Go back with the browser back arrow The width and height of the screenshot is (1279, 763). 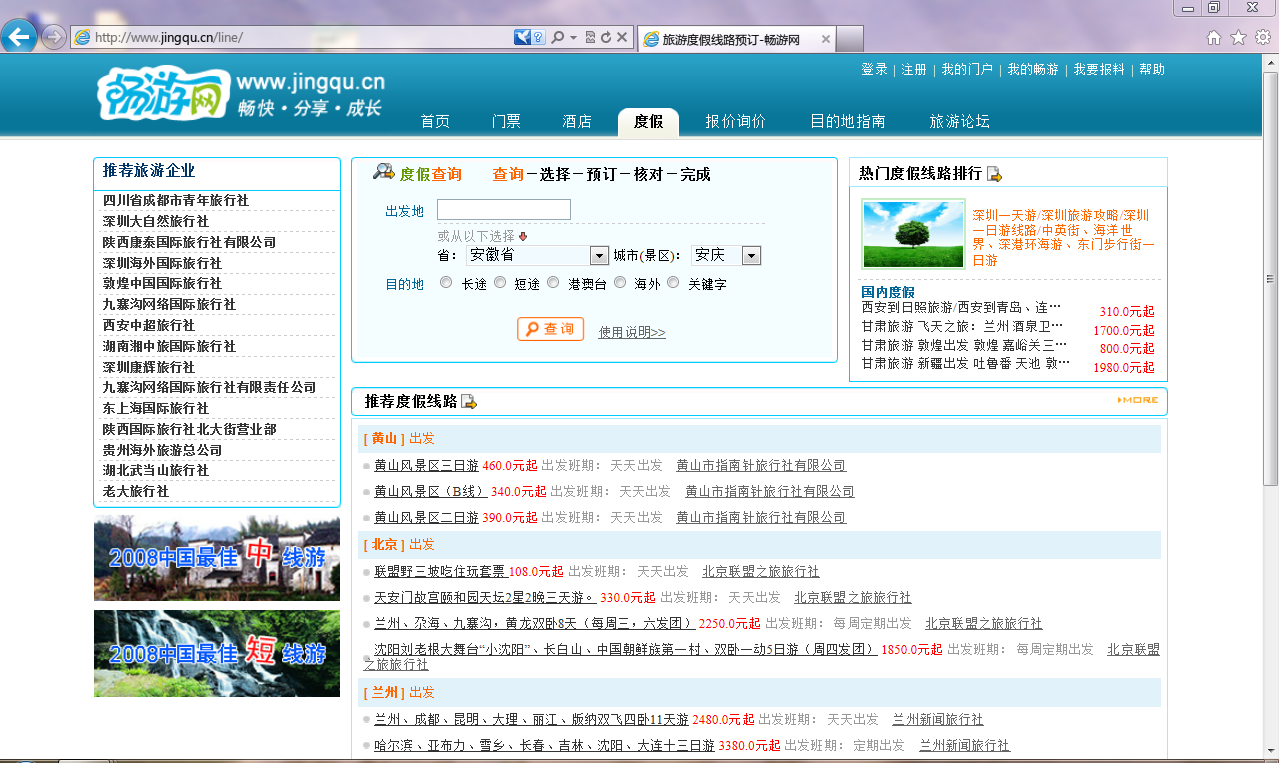pyautogui.click(x=19, y=37)
